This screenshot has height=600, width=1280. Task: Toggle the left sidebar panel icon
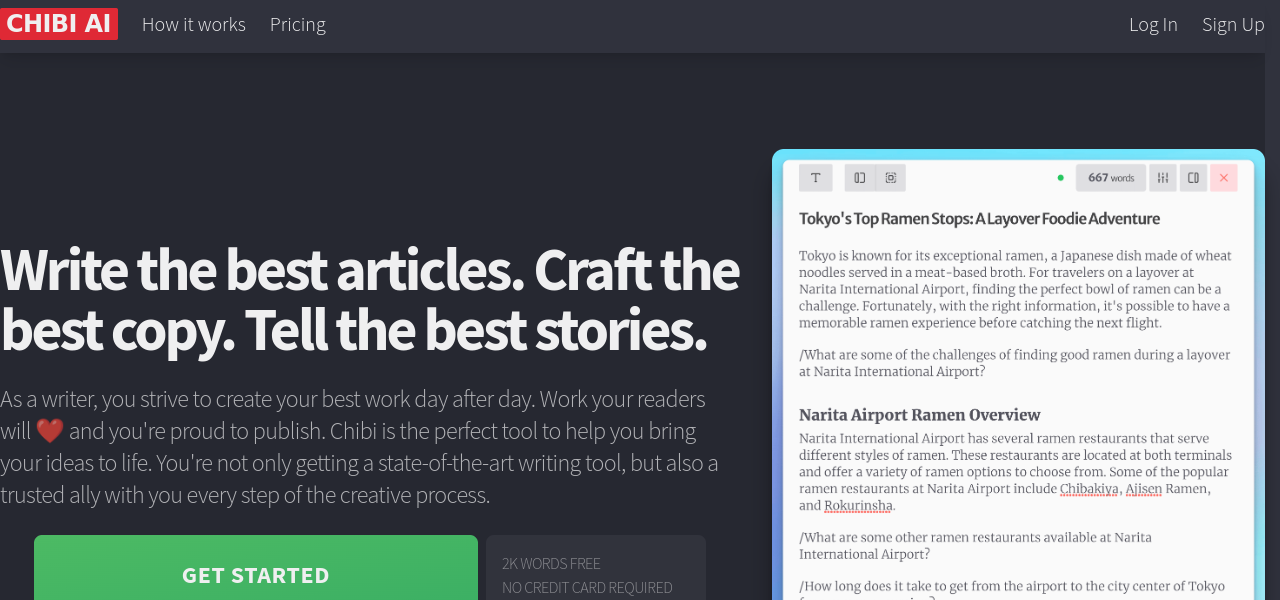[860, 178]
